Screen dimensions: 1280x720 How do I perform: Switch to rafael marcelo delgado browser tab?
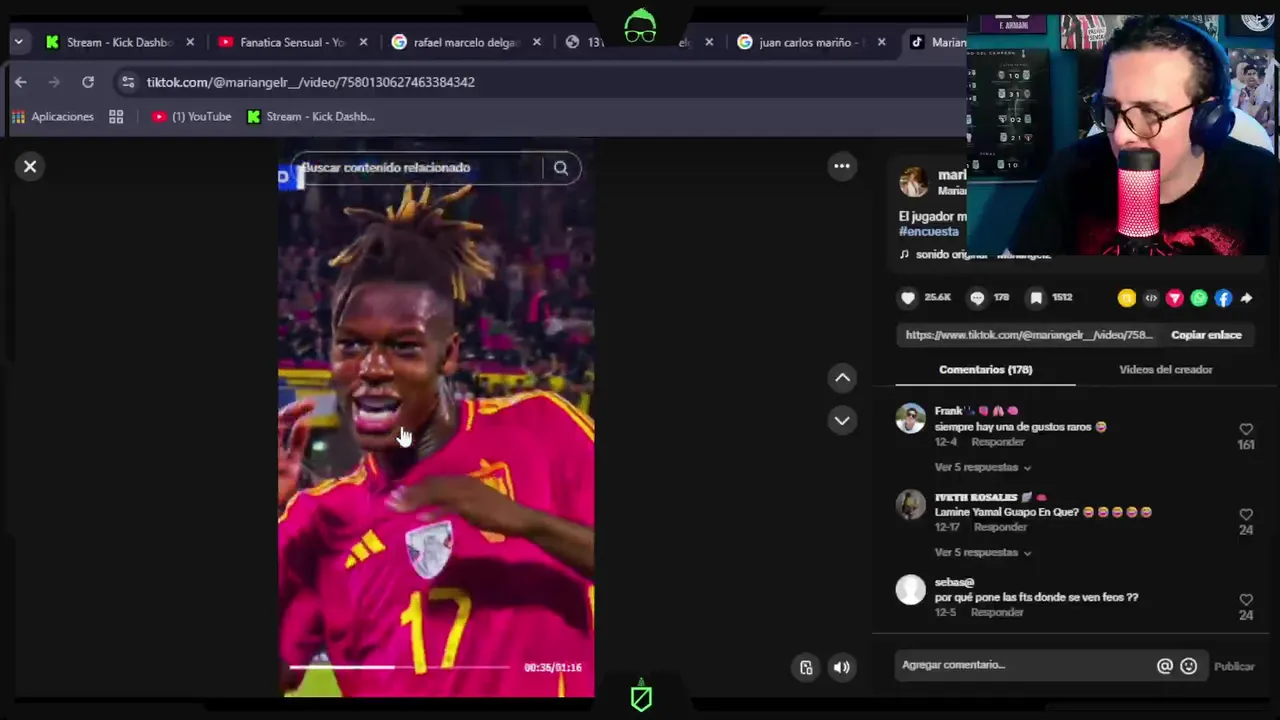coord(464,42)
